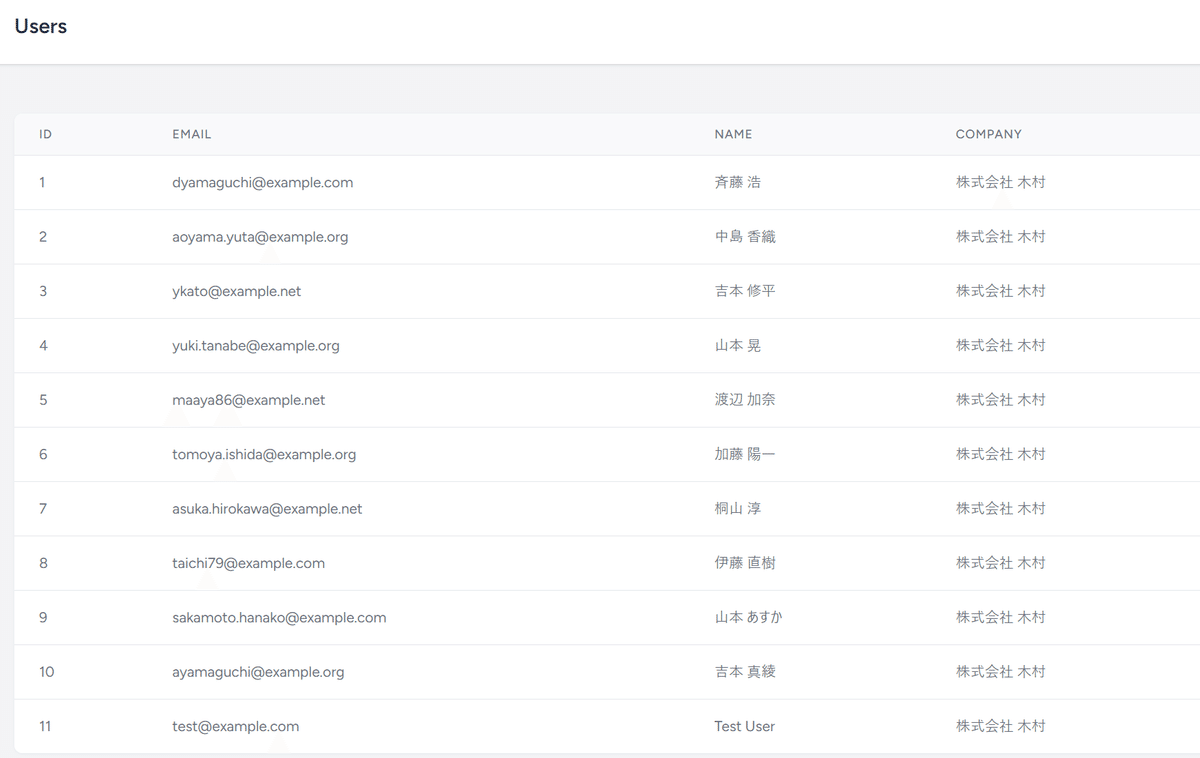This screenshot has height=758, width=1200.
Task: Click the EMAIL column header
Action: pos(192,134)
